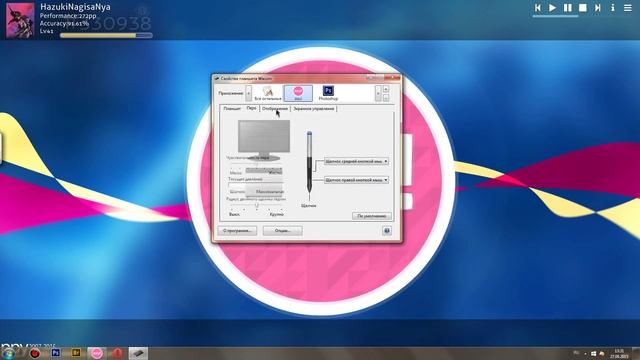Open the red round recorder taskbar icon
The height and width of the screenshot is (360, 640).
tap(35, 353)
